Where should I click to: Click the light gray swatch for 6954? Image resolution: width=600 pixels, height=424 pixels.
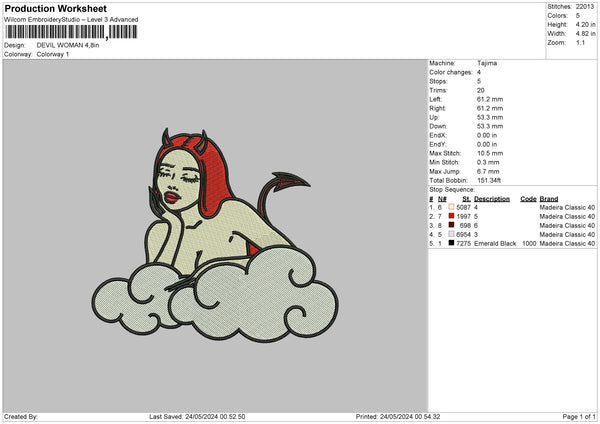coord(451,234)
